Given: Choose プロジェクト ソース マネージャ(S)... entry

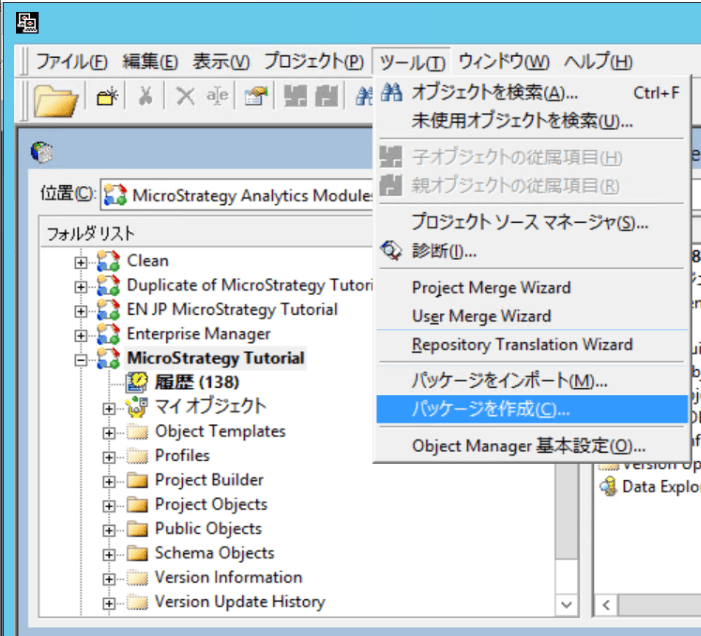Looking at the screenshot, I should coord(532,222).
